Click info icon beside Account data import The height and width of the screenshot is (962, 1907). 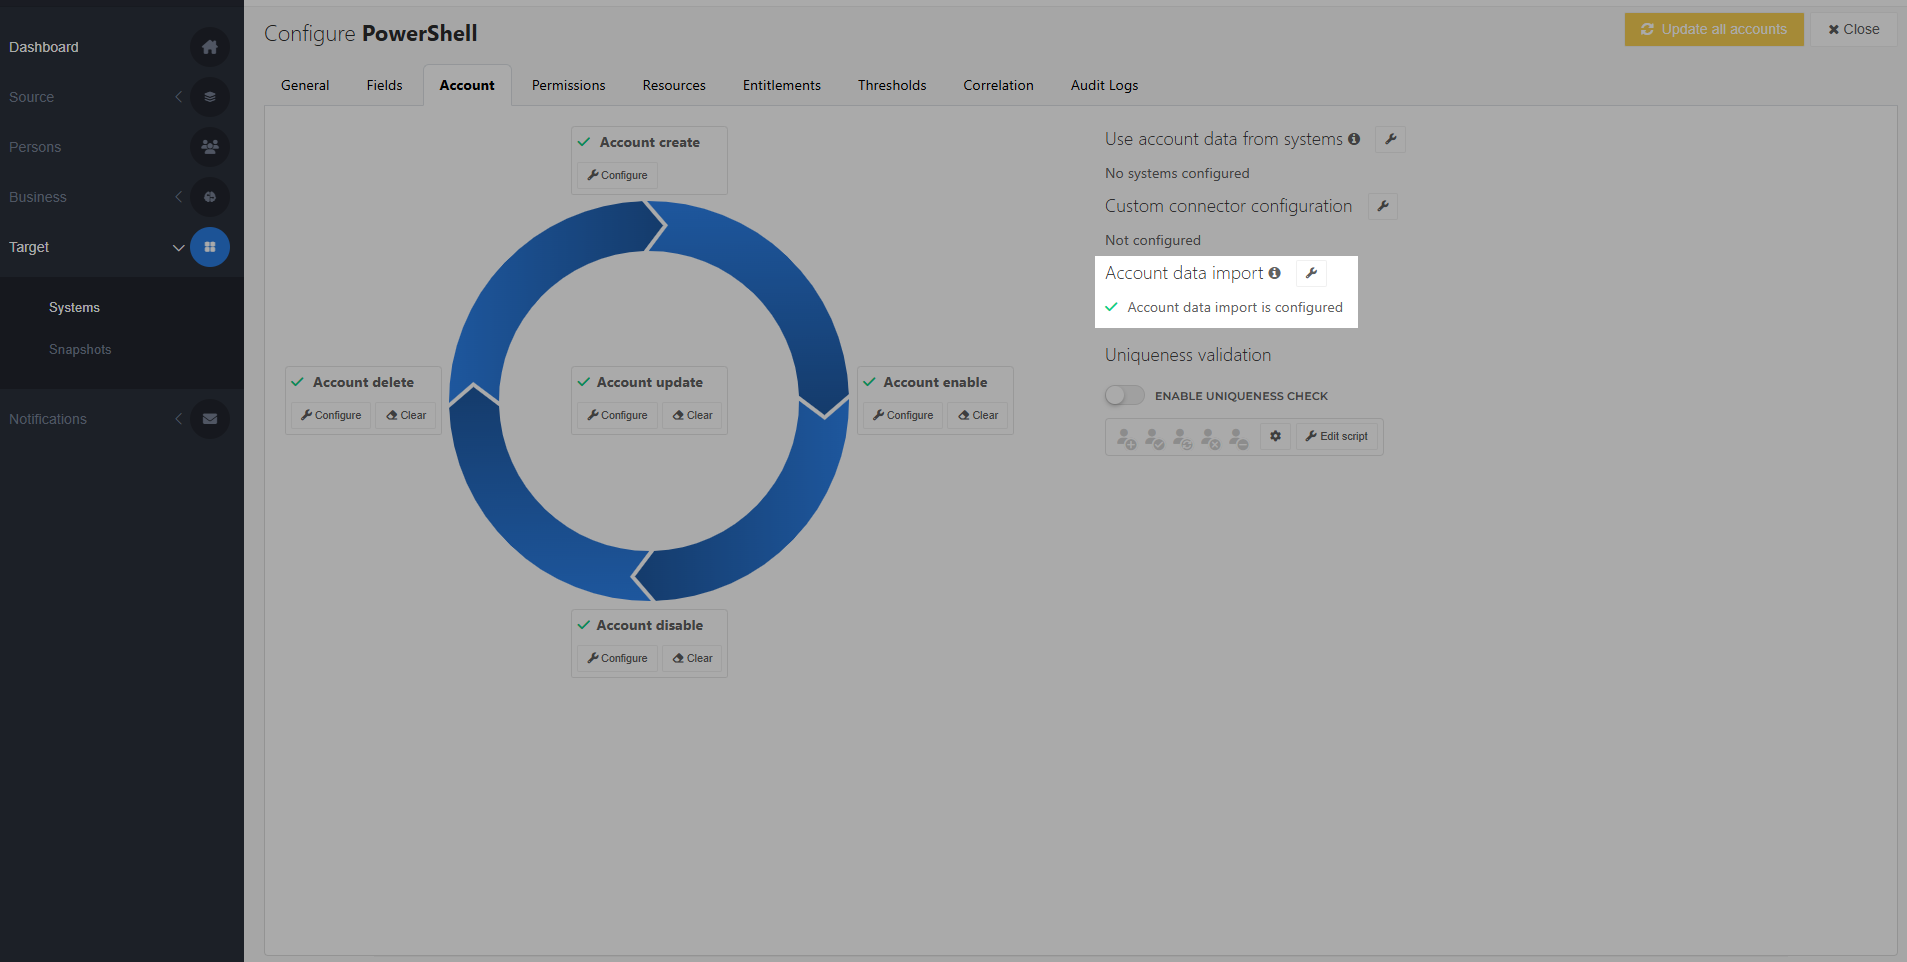coord(1274,273)
